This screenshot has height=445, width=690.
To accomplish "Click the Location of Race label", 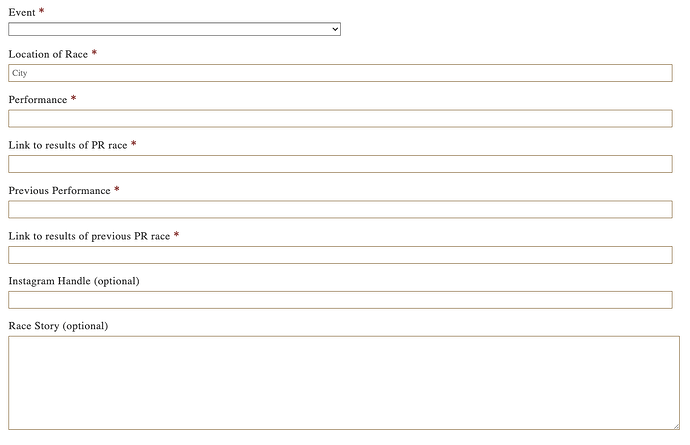I will 48,54.
